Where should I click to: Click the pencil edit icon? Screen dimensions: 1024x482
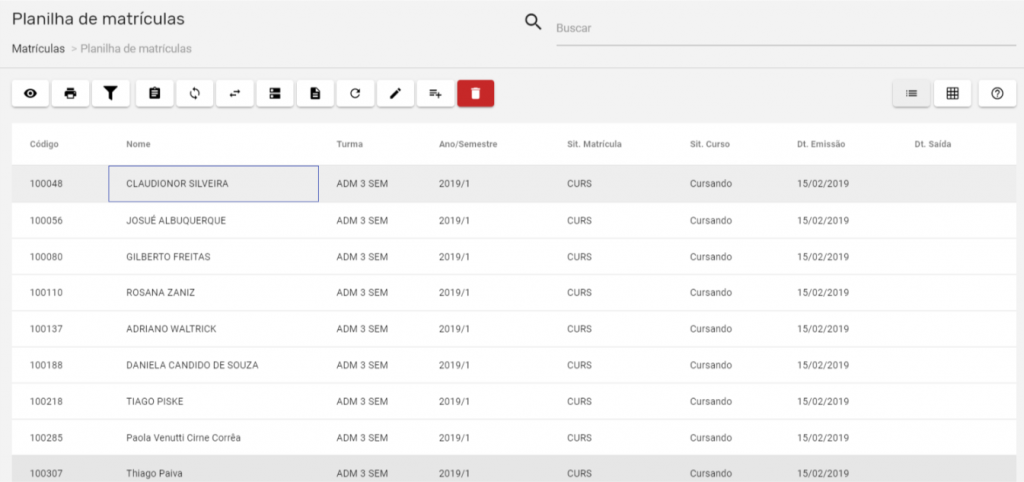coord(395,93)
